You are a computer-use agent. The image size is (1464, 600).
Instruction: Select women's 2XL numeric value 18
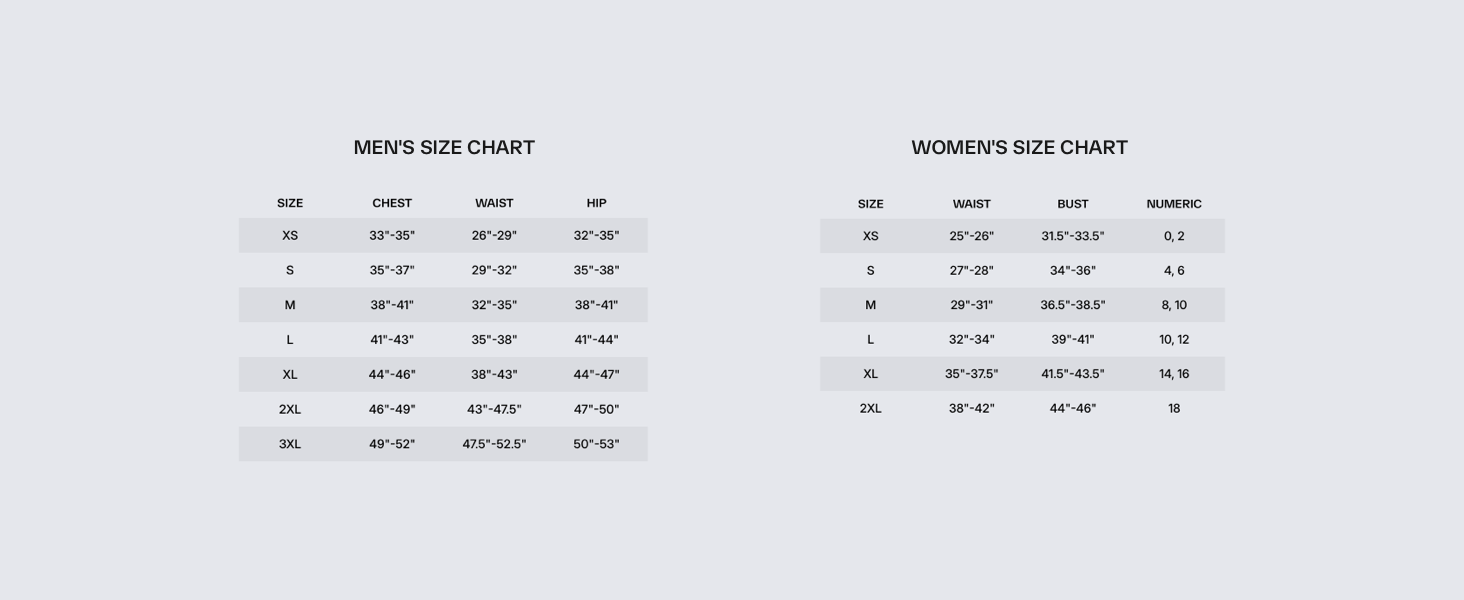(x=1174, y=408)
